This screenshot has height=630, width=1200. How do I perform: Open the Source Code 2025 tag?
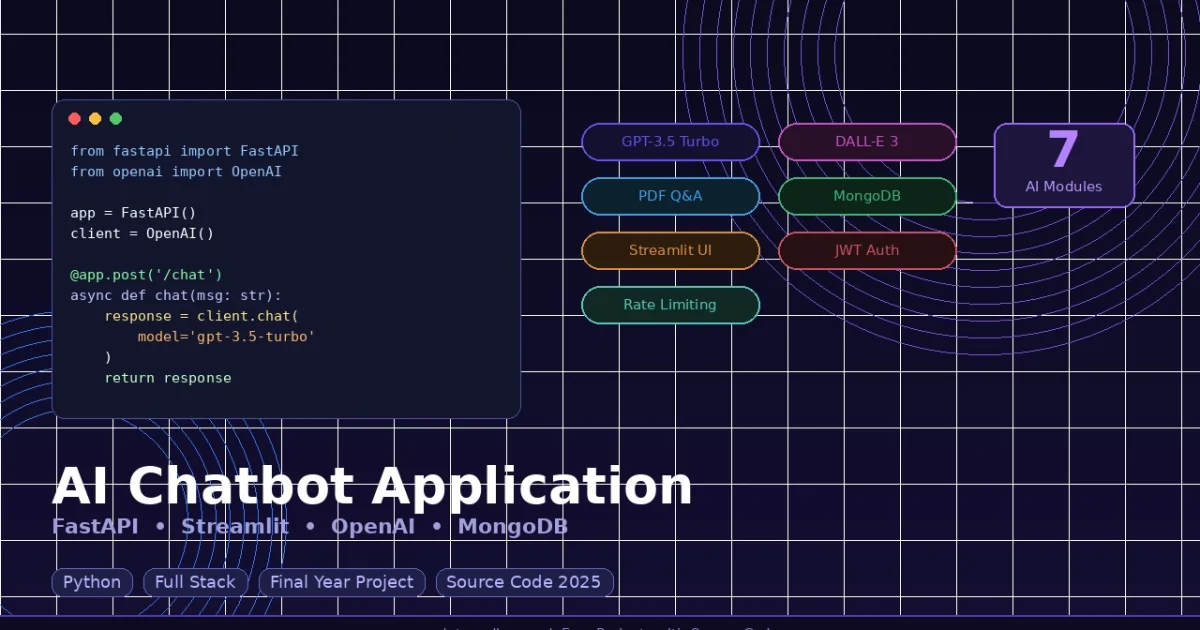[524, 582]
